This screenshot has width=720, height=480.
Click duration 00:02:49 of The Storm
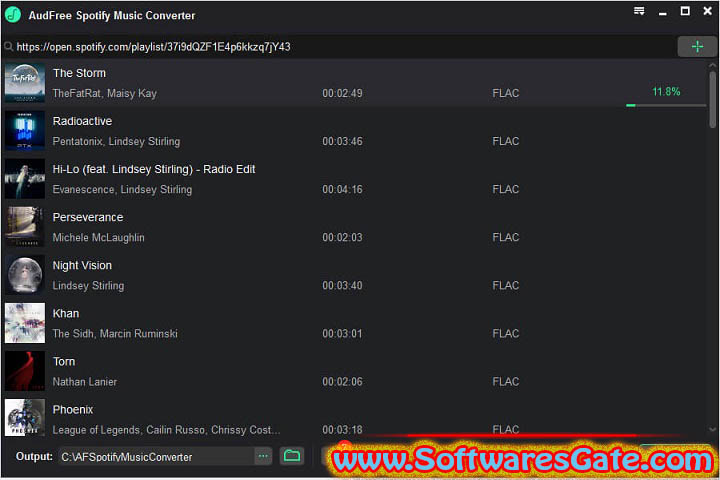pyautogui.click(x=342, y=93)
